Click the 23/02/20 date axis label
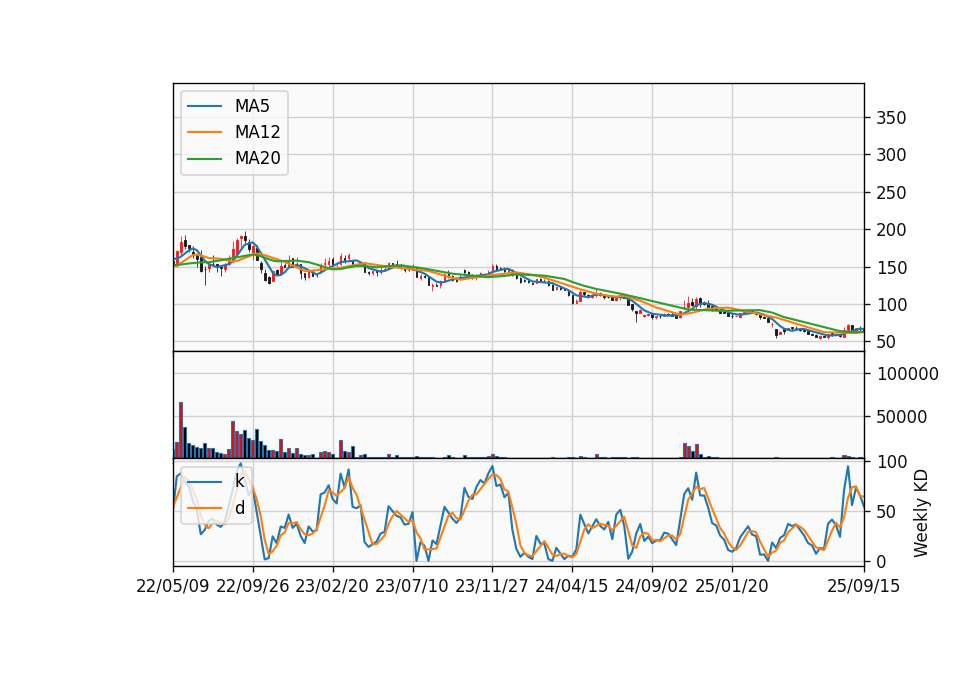Image resolution: width=960 pixels, height=690 pixels. coord(332,586)
